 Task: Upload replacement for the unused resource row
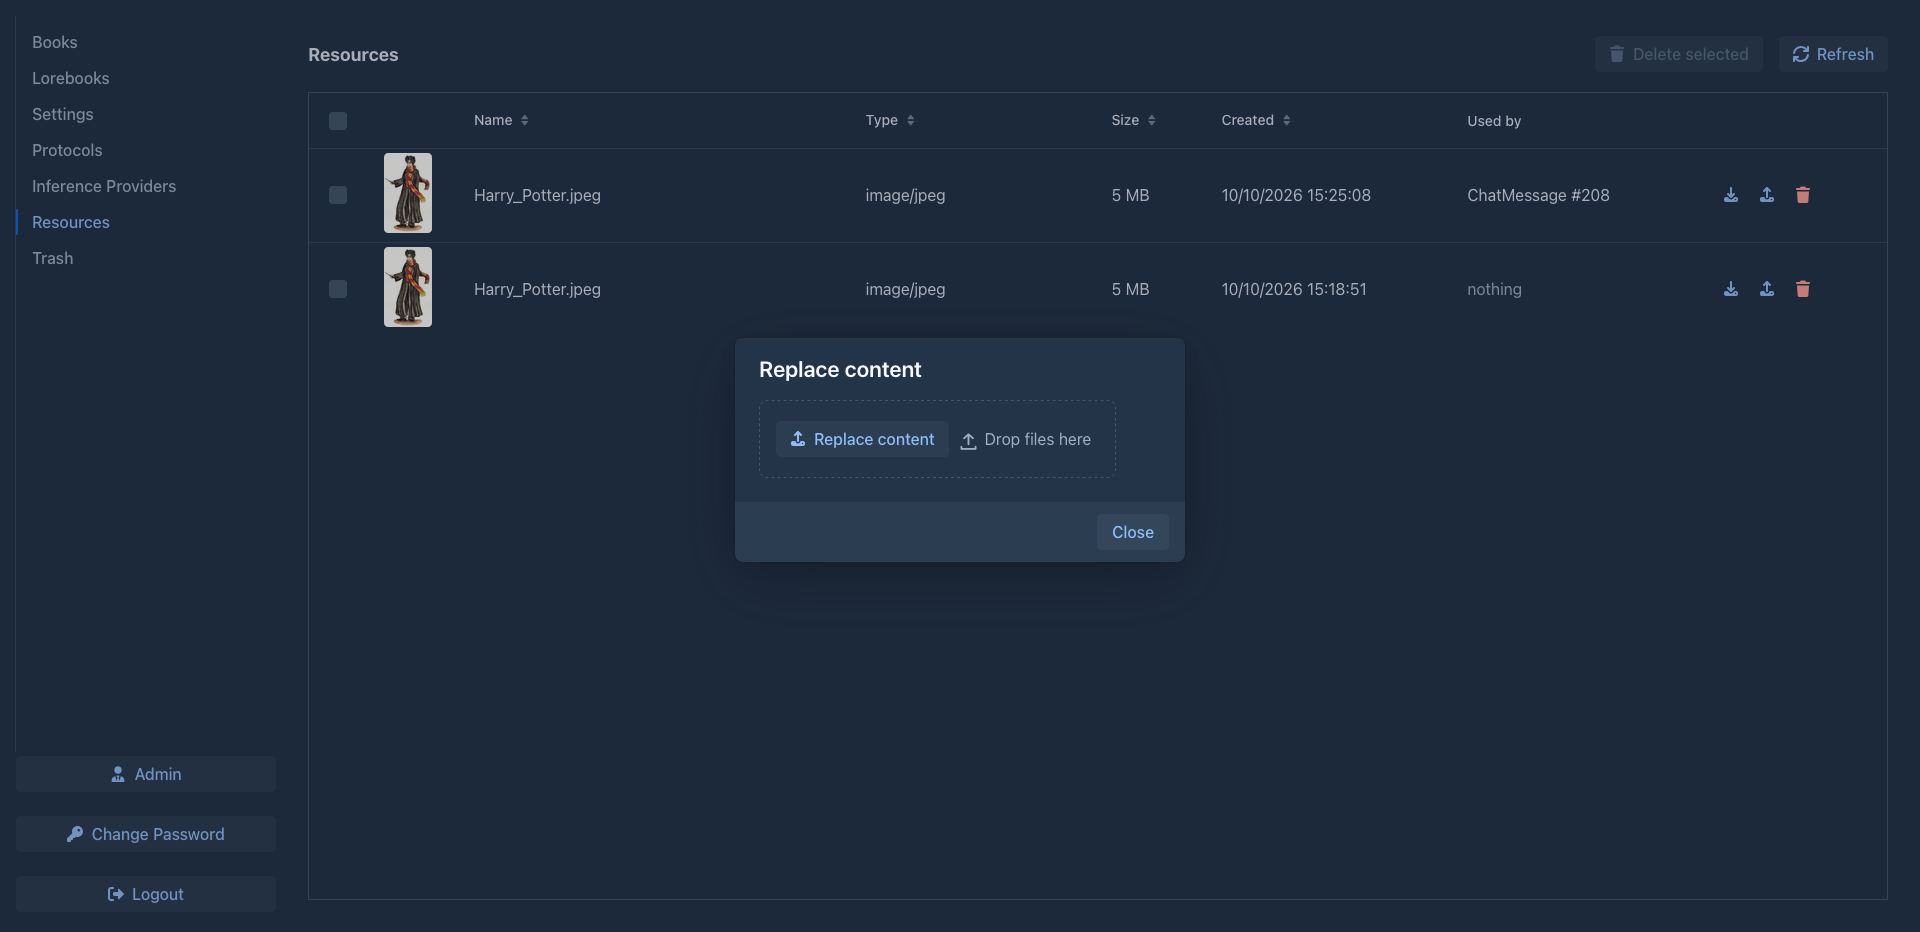[x=1767, y=289]
